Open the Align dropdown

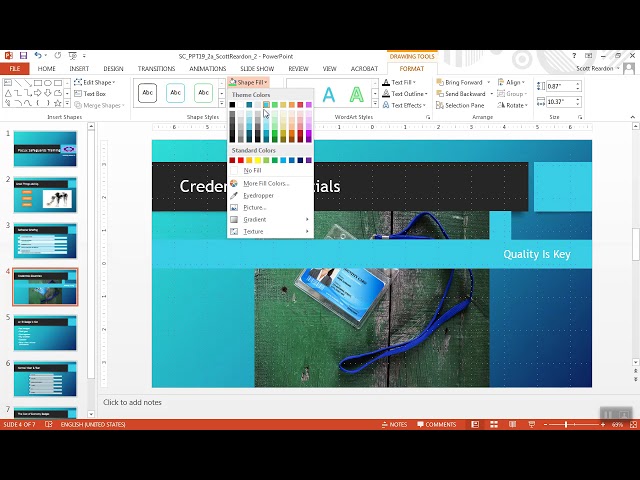pos(511,82)
